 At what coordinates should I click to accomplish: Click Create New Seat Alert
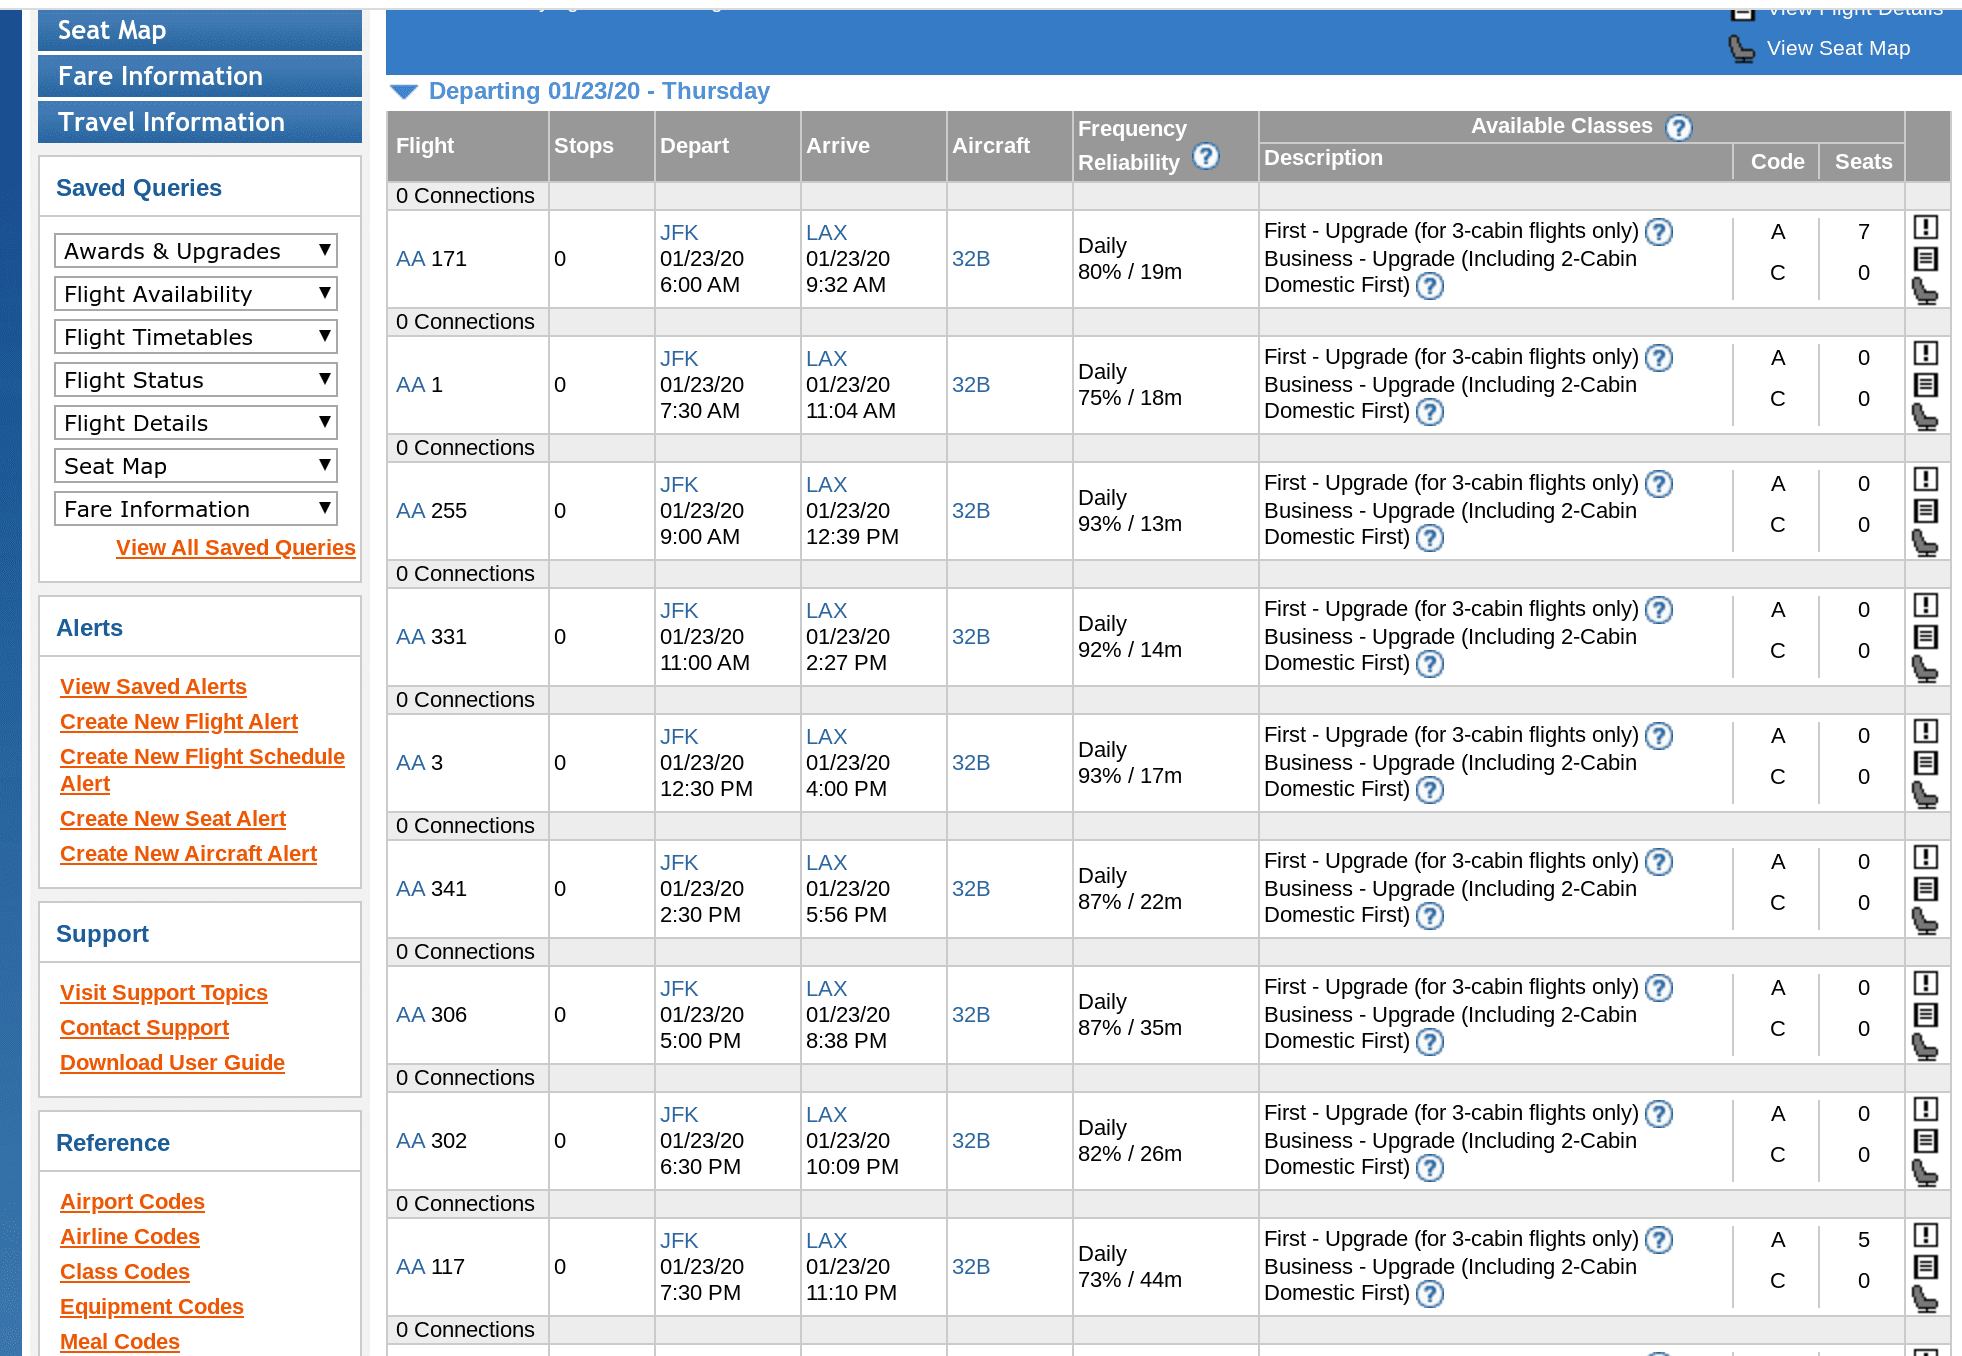pyautogui.click(x=173, y=819)
